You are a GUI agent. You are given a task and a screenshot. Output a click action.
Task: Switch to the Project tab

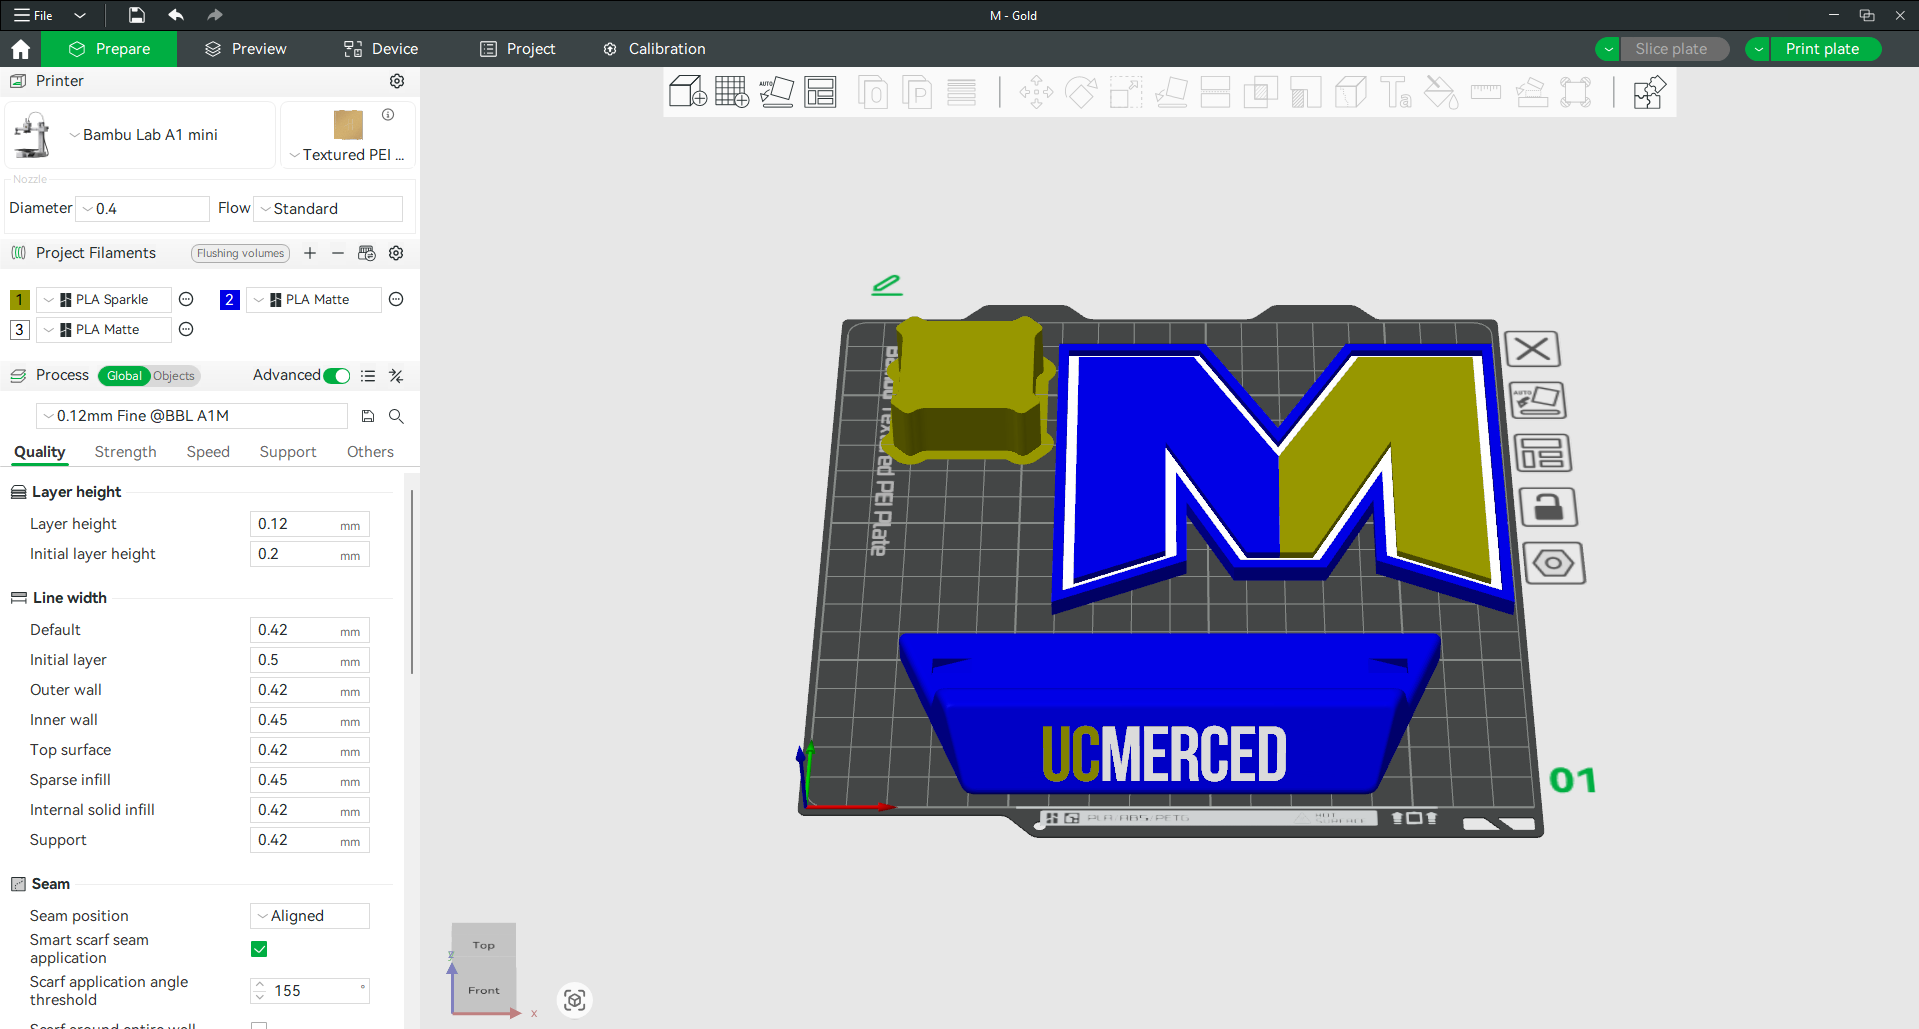tap(518, 49)
